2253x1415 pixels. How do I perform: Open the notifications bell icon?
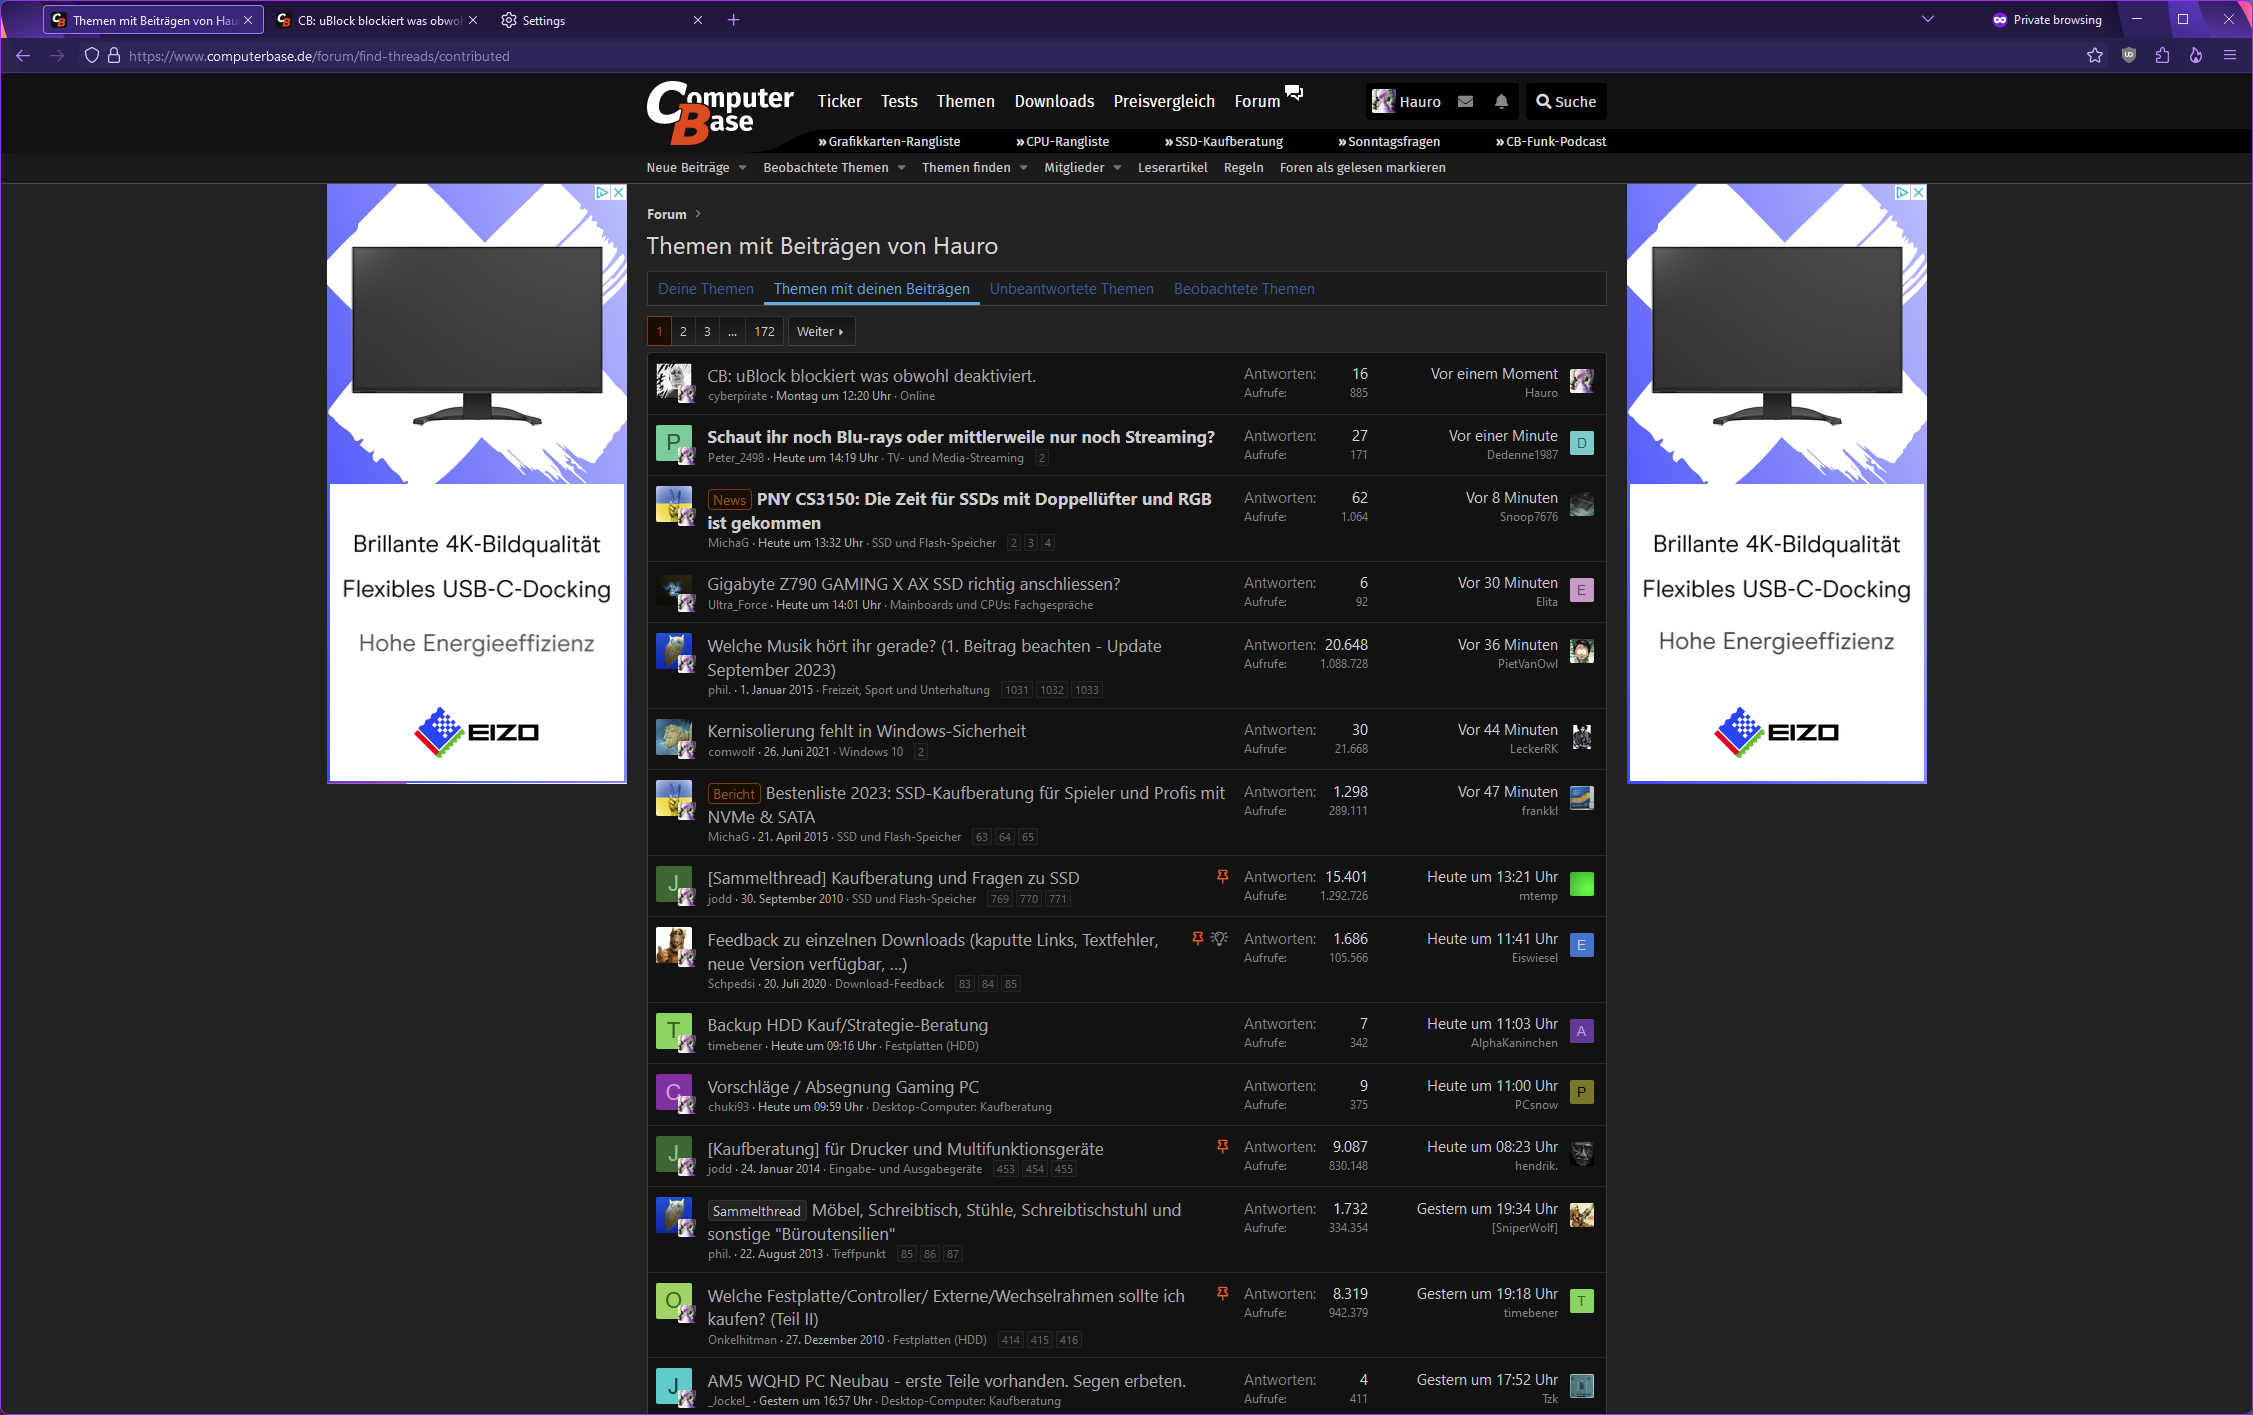[x=1501, y=101]
